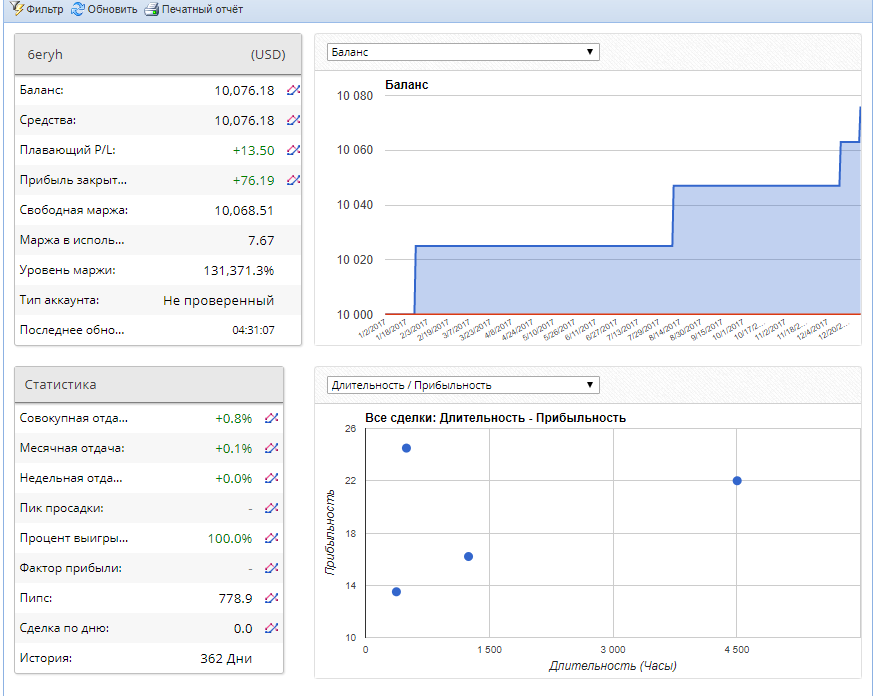873x696 pixels.
Task: Open the Баланс chart type dropdown
Action: pyautogui.click(x=463, y=52)
